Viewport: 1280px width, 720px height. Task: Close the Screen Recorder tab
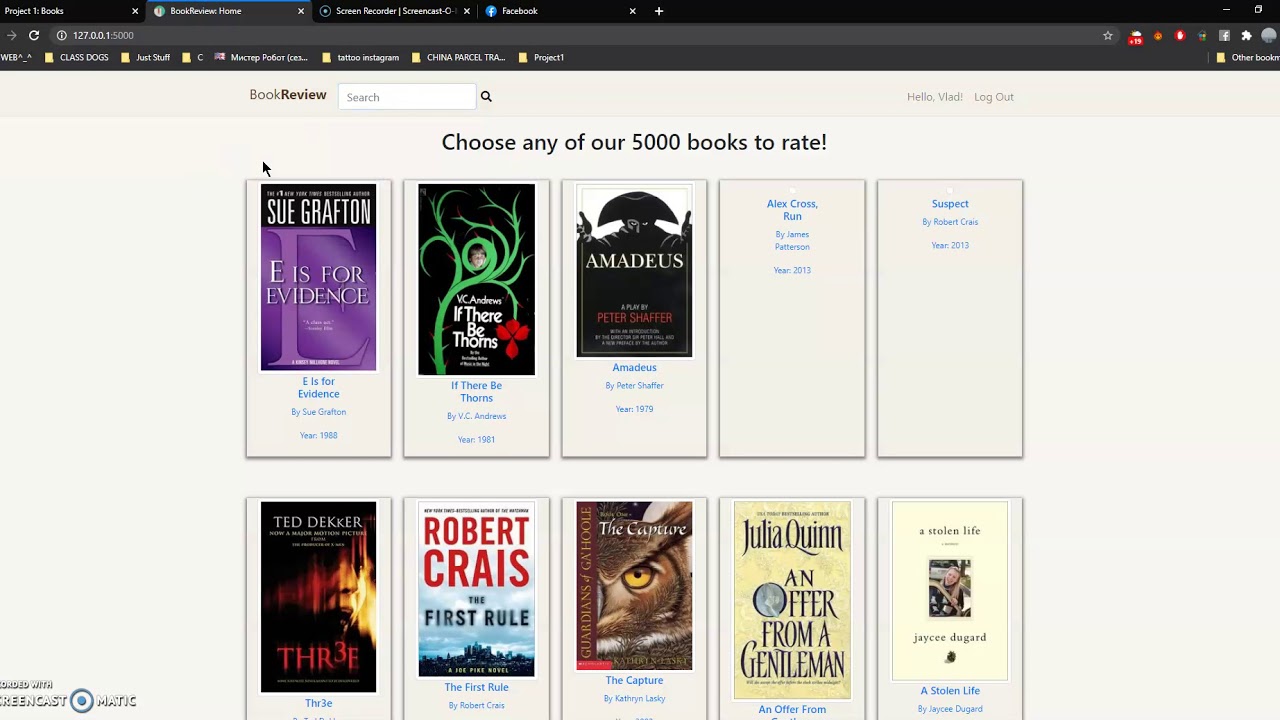point(467,11)
